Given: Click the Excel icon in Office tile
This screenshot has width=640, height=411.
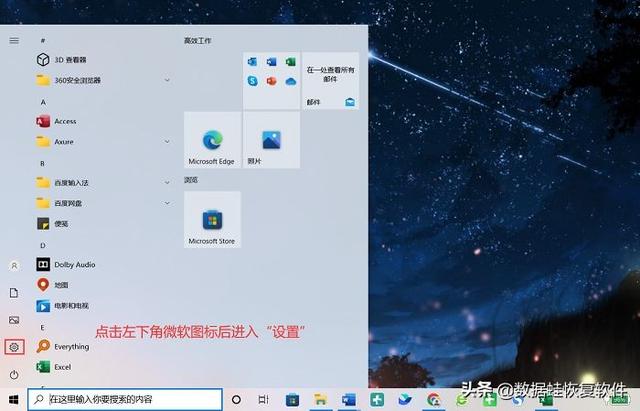Looking at the screenshot, I should point(291,62).
